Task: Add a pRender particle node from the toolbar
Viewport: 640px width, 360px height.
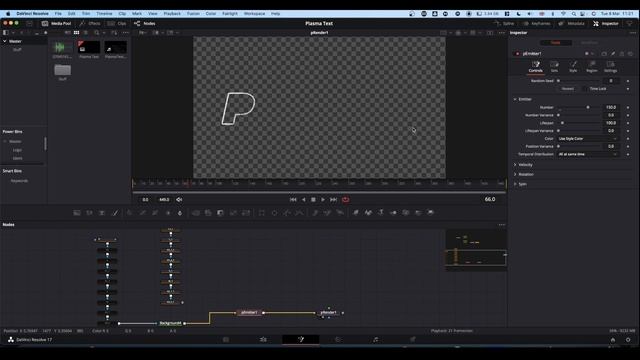Action: point(340,213)
